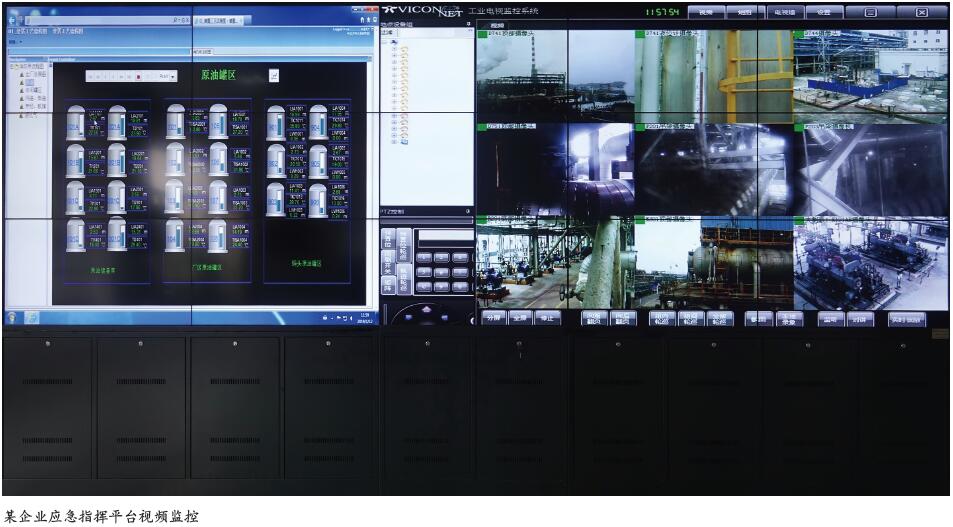The height and width of the screenshot is (527, 953).
Task: Expand the last device node in the device tree
Action: click(x=394, y=141)
